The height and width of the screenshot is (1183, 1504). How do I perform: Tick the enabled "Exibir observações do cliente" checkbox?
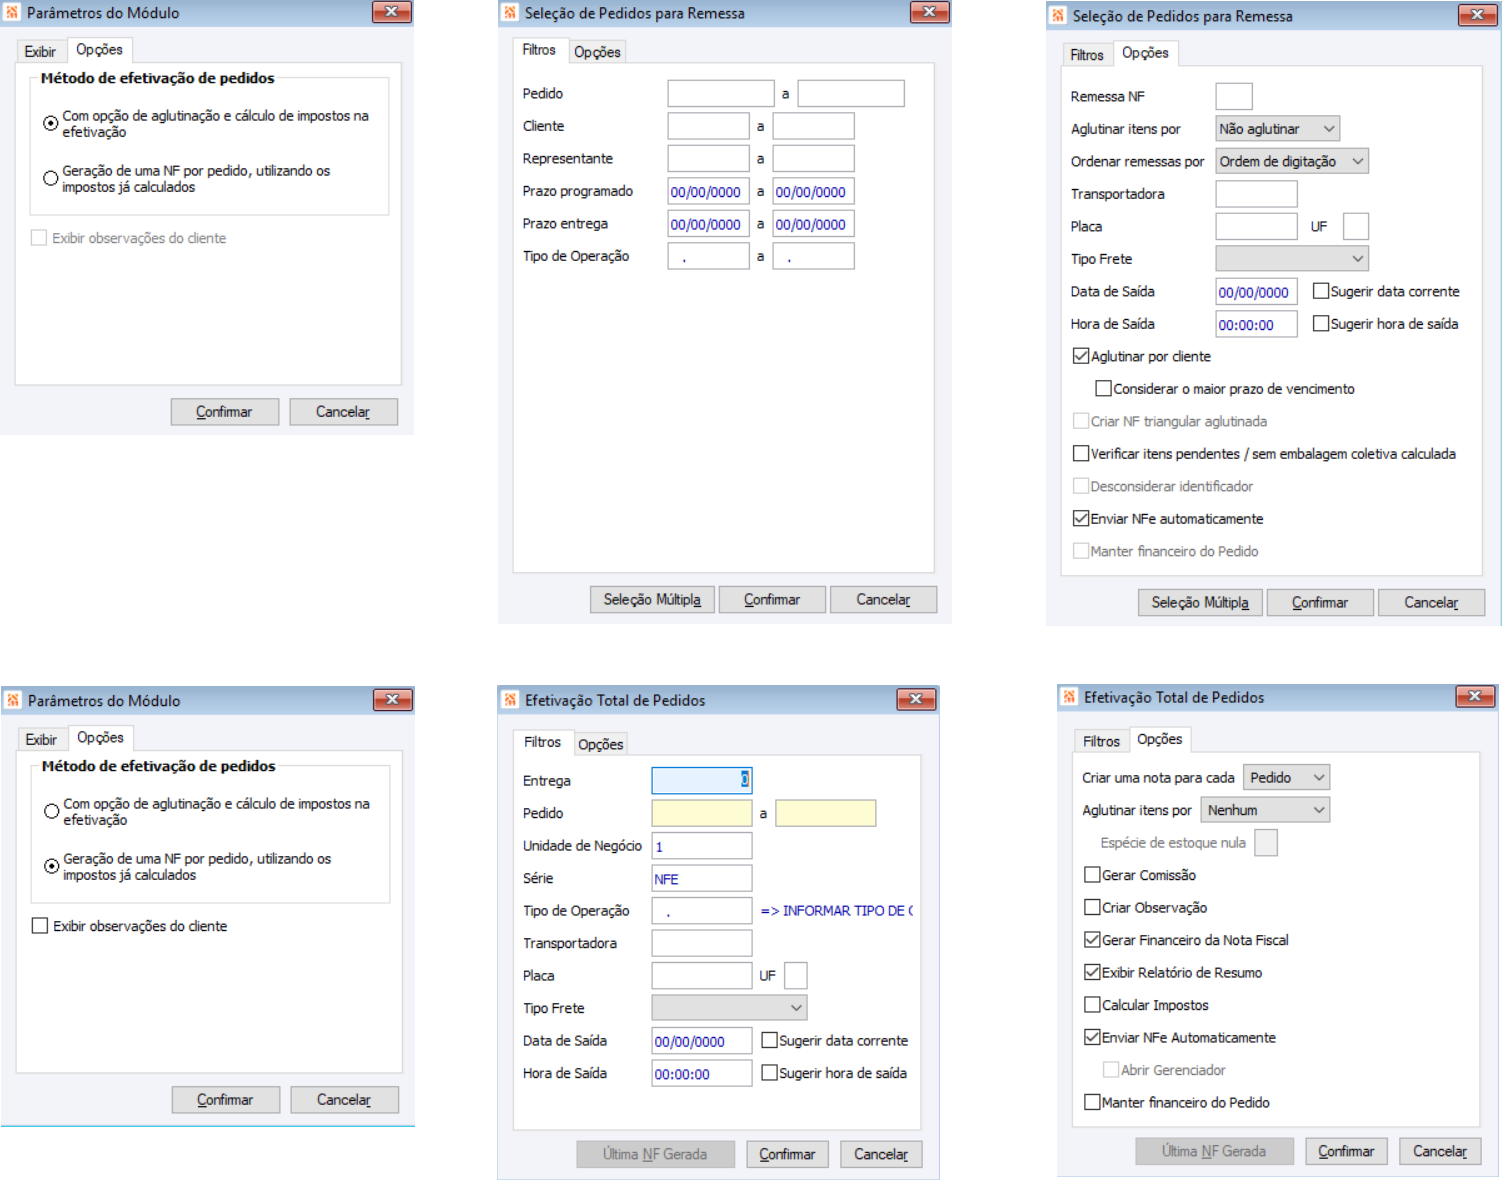click(40, 926)
